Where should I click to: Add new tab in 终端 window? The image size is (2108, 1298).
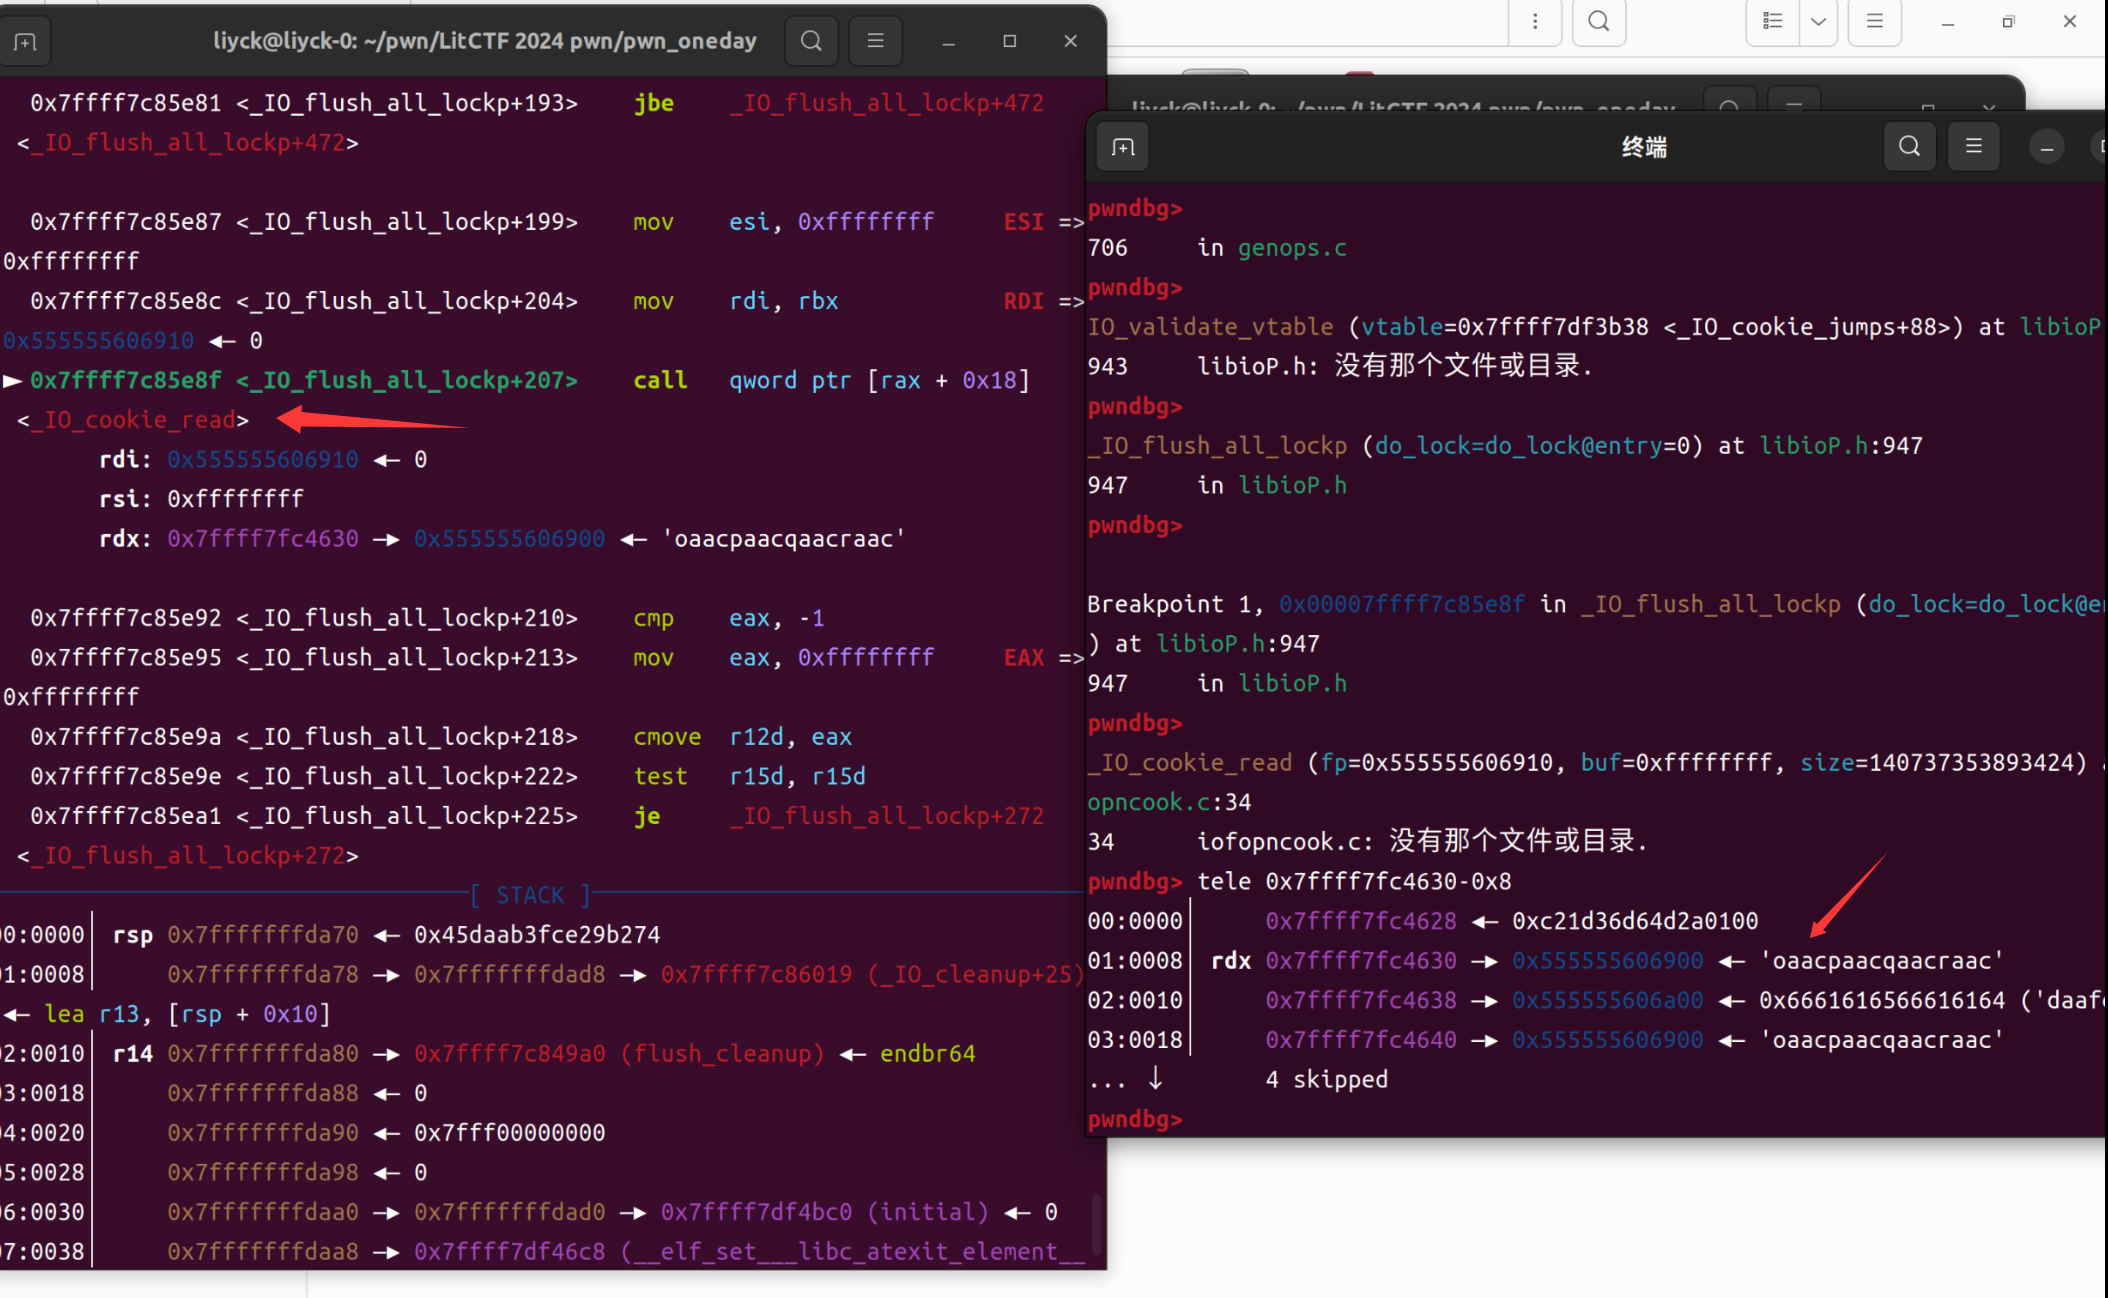pyautogui.click(x=1123, y=147)
